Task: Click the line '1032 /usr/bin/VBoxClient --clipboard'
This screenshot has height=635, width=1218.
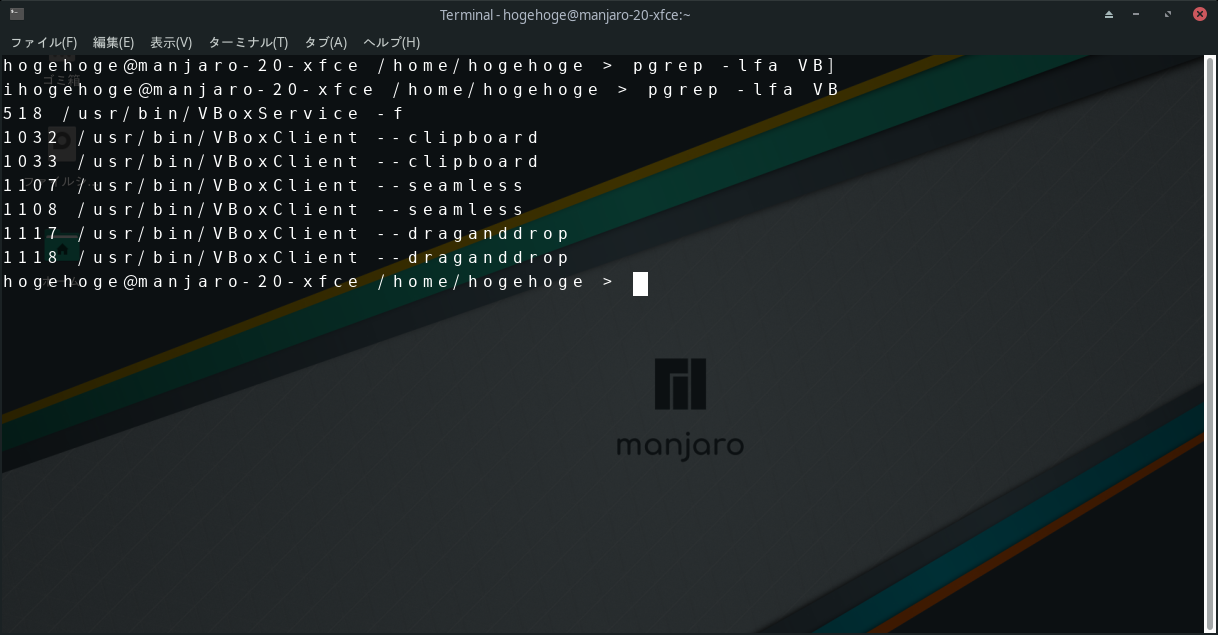Action: tap(271, 138)
